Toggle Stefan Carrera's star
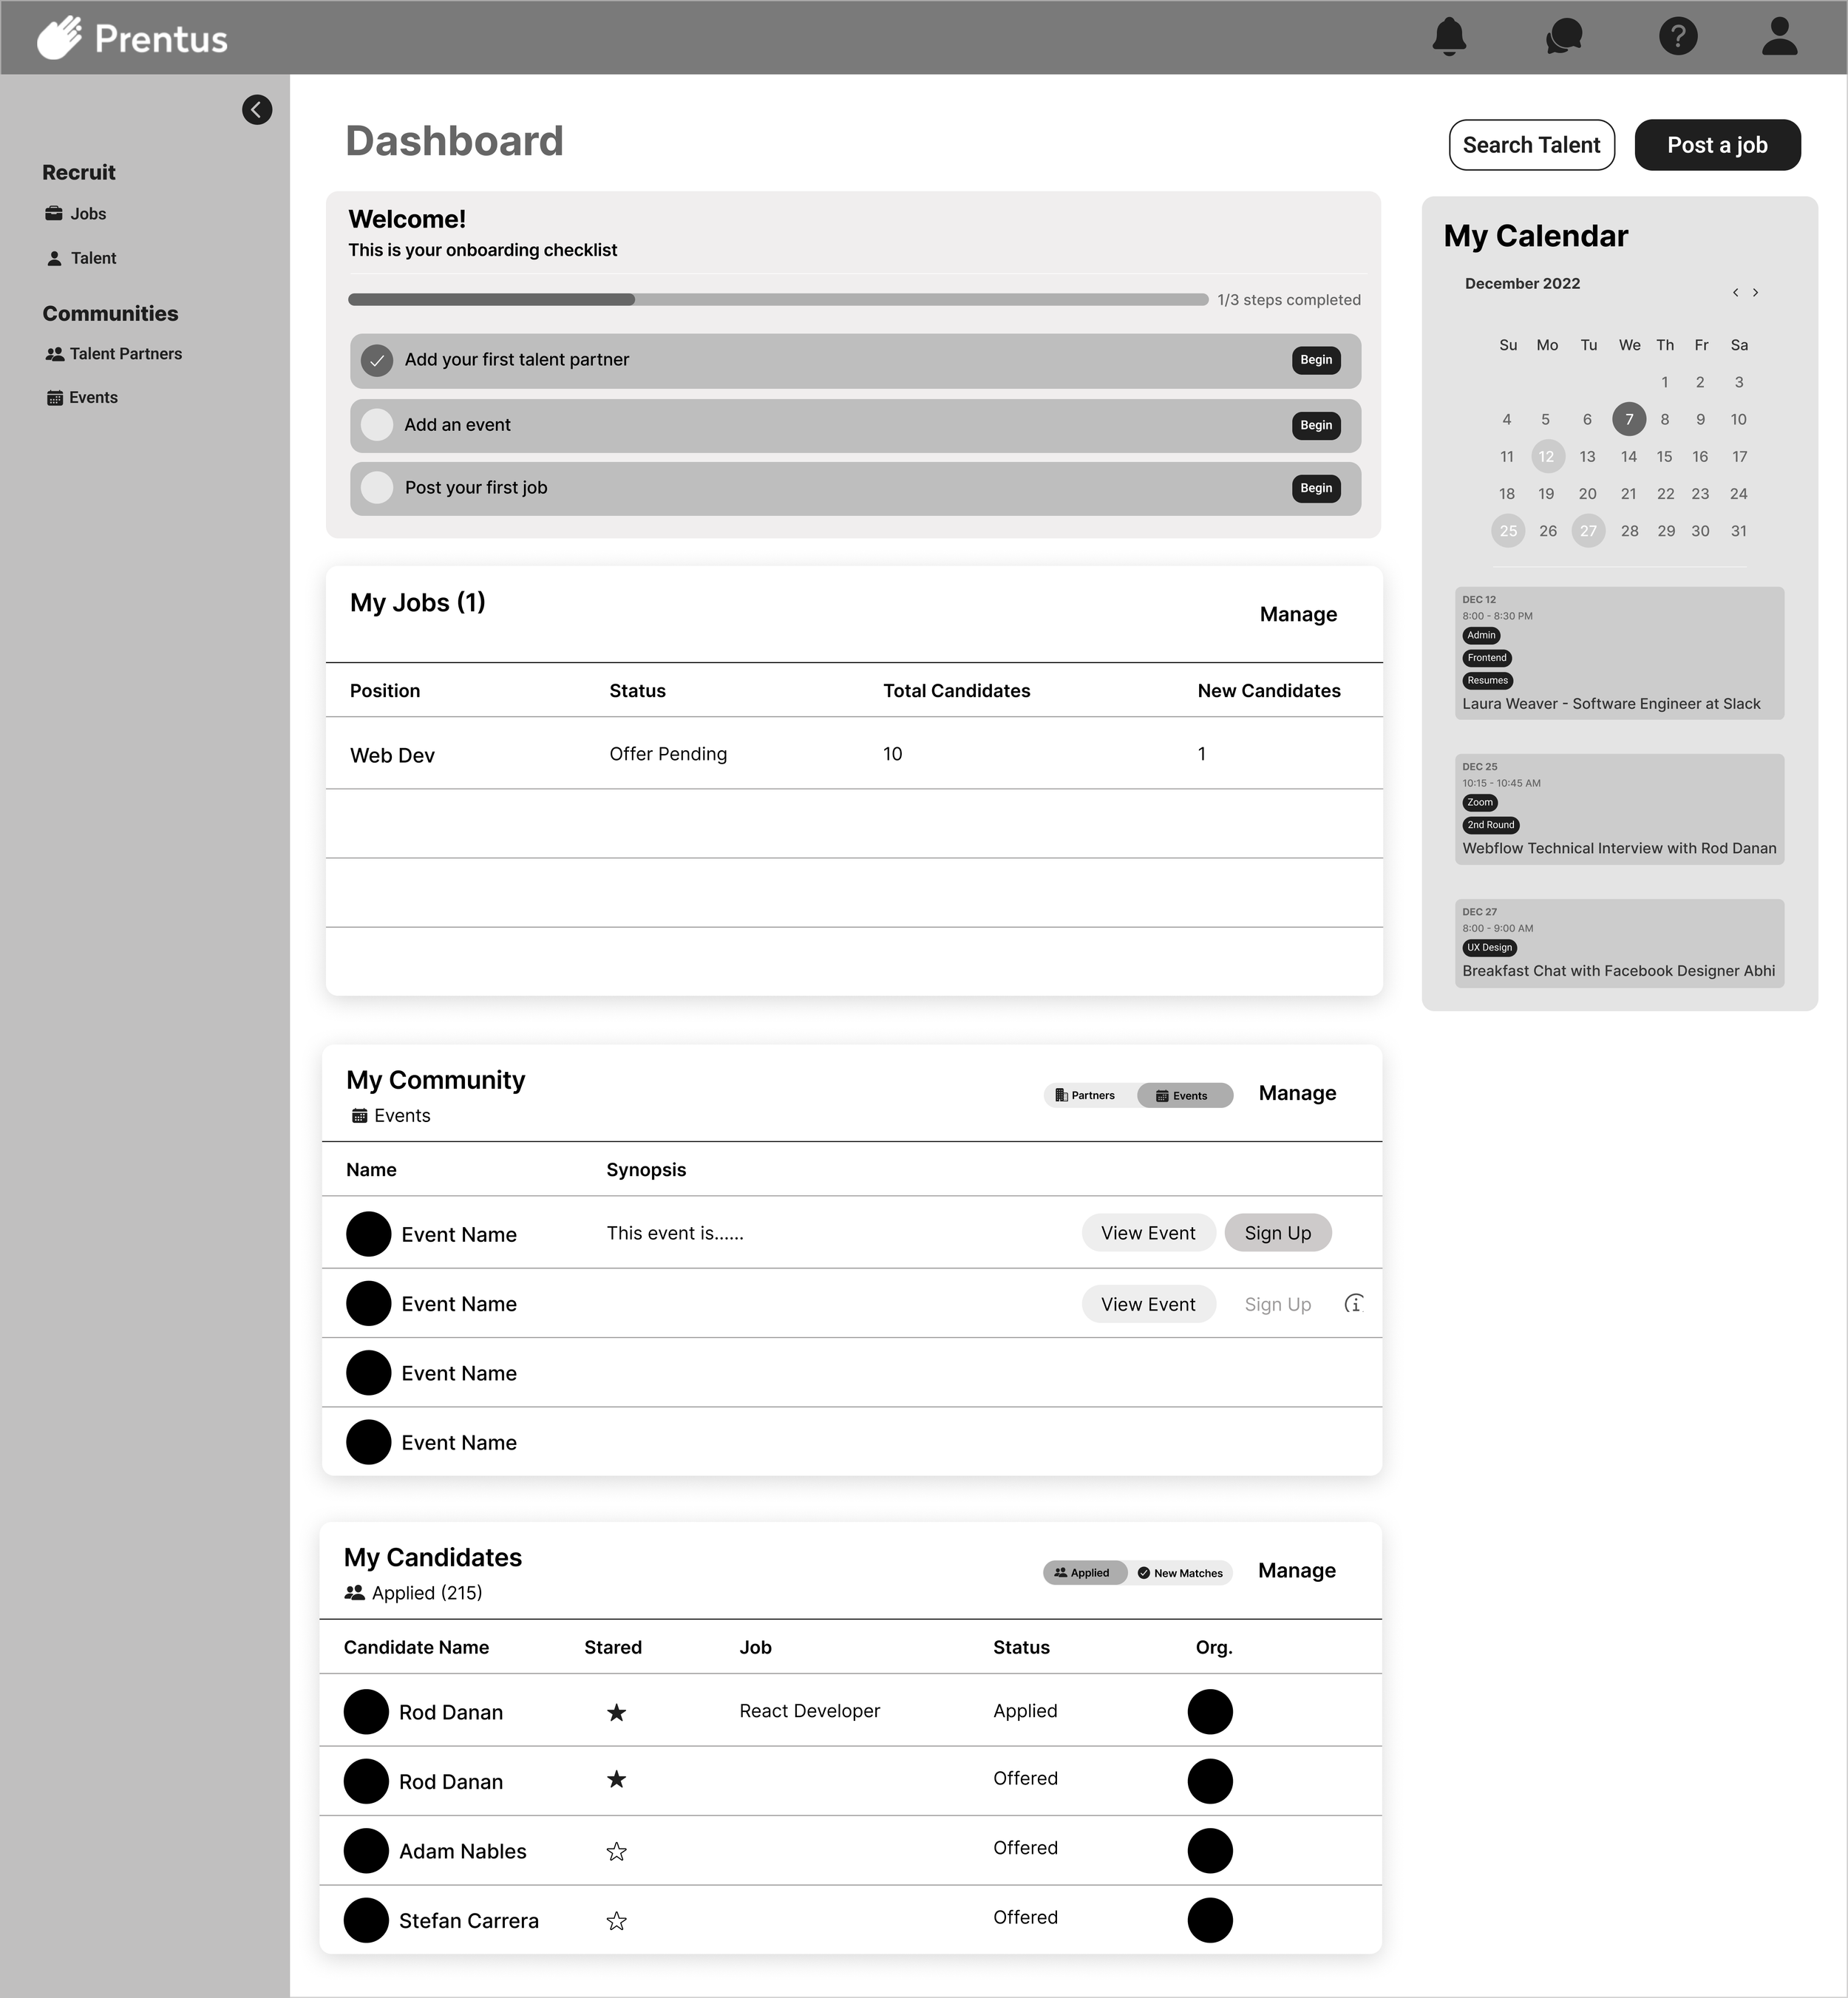The height and width of the screenshot is (1998, 1848). [616, 1920]
